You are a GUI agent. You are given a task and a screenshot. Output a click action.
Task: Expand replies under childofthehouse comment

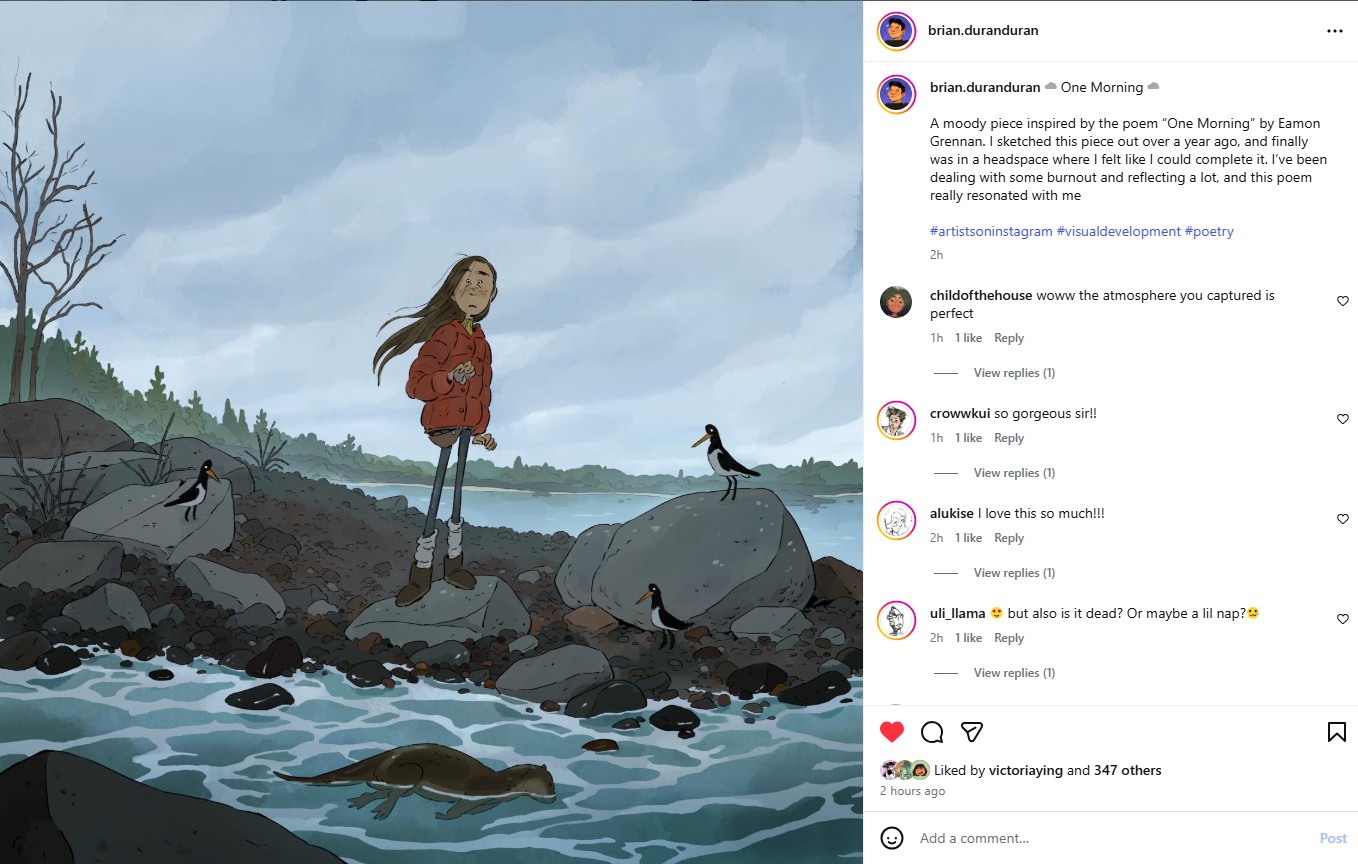pos(1014,373)
